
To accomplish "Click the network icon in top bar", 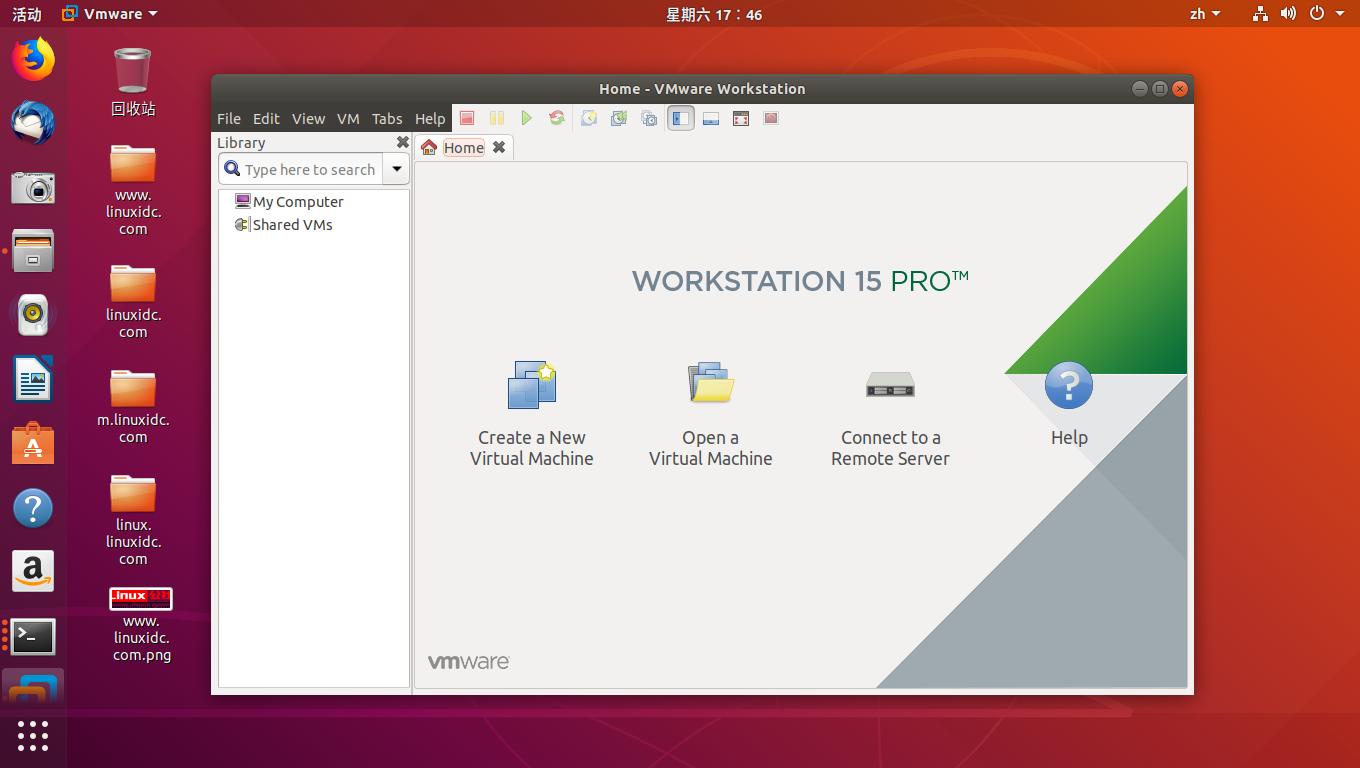I will coord(1260,14).
